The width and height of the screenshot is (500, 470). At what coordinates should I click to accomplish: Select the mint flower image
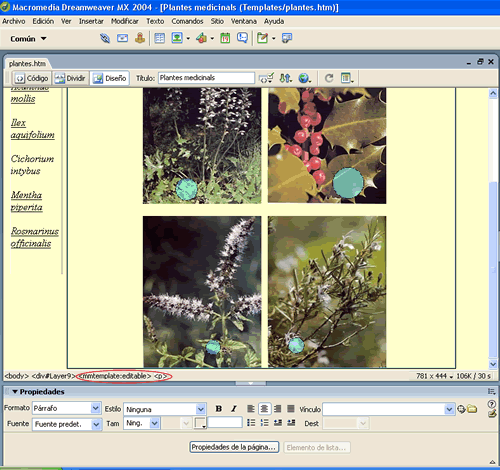202,292
